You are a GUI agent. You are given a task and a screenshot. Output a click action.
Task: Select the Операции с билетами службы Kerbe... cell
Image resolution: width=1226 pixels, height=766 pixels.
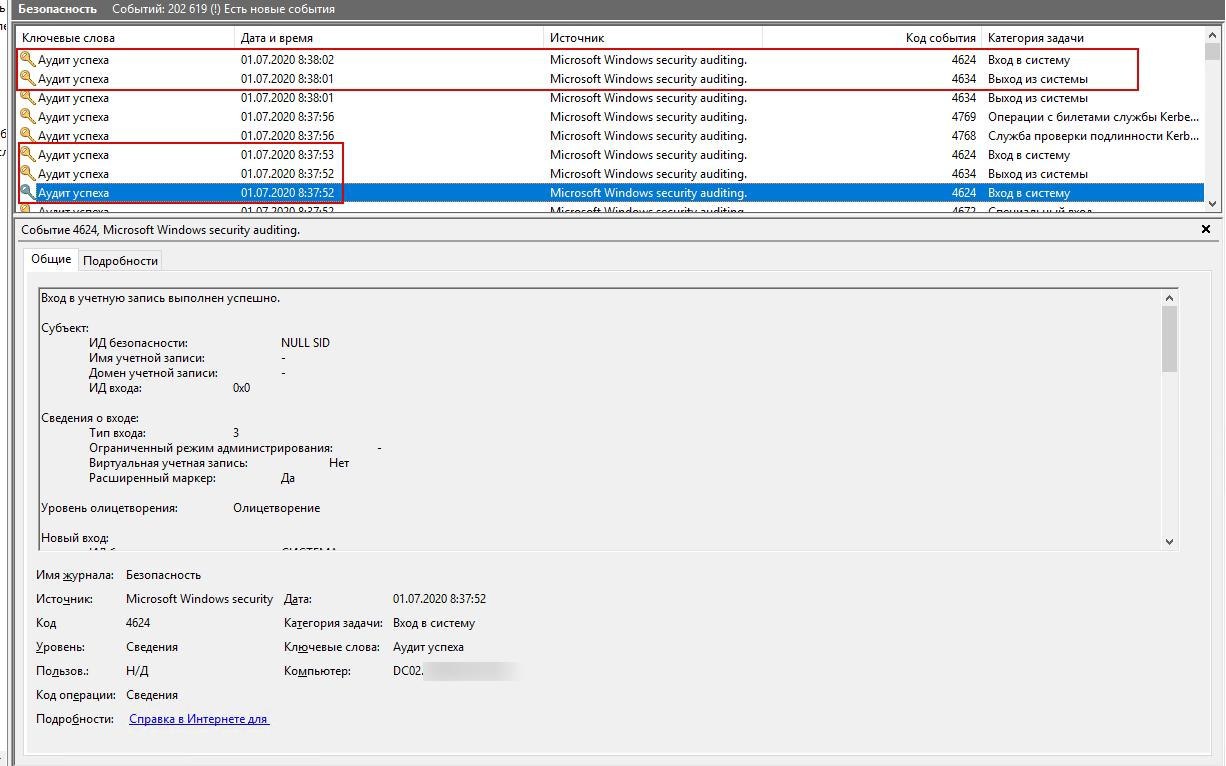(x=1093, y=117)
